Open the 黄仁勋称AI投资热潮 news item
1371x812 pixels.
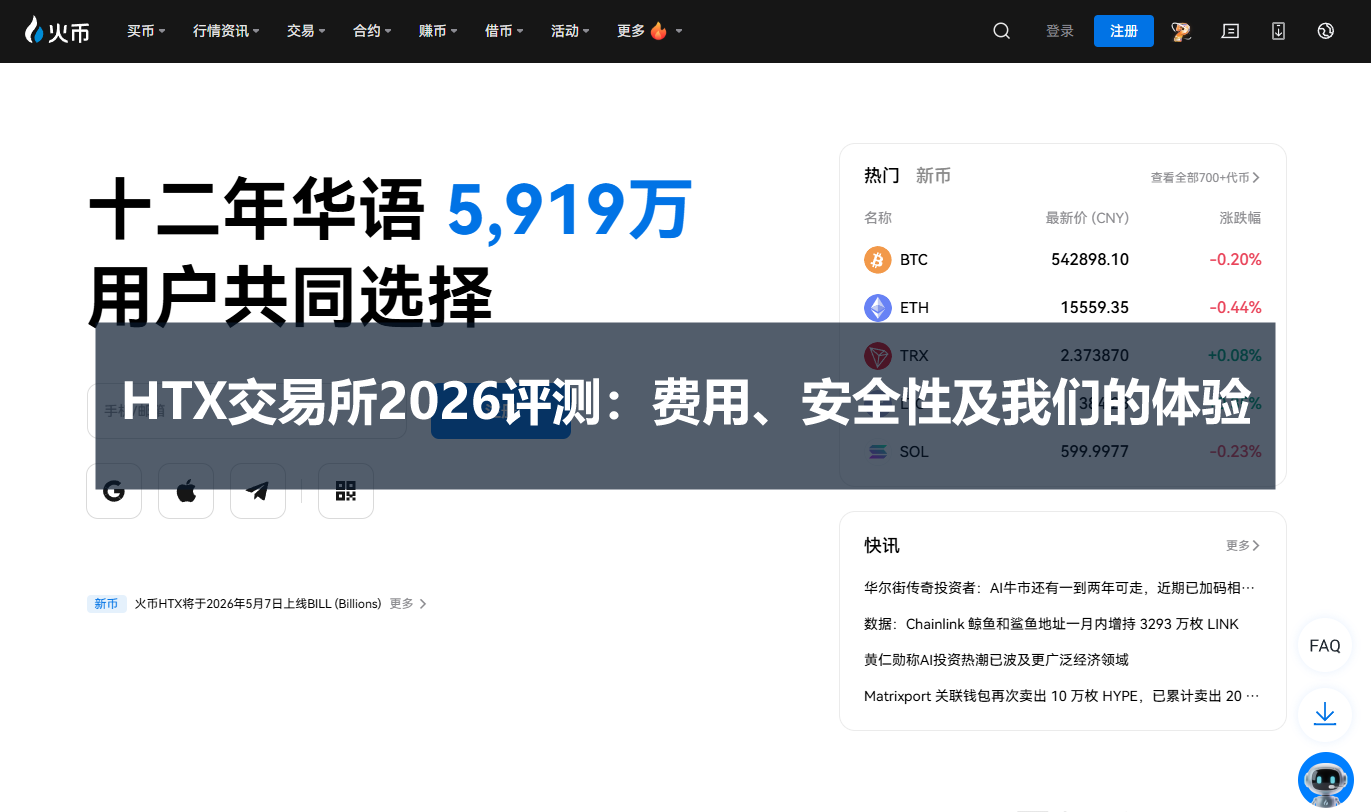(x=996, y=660)
